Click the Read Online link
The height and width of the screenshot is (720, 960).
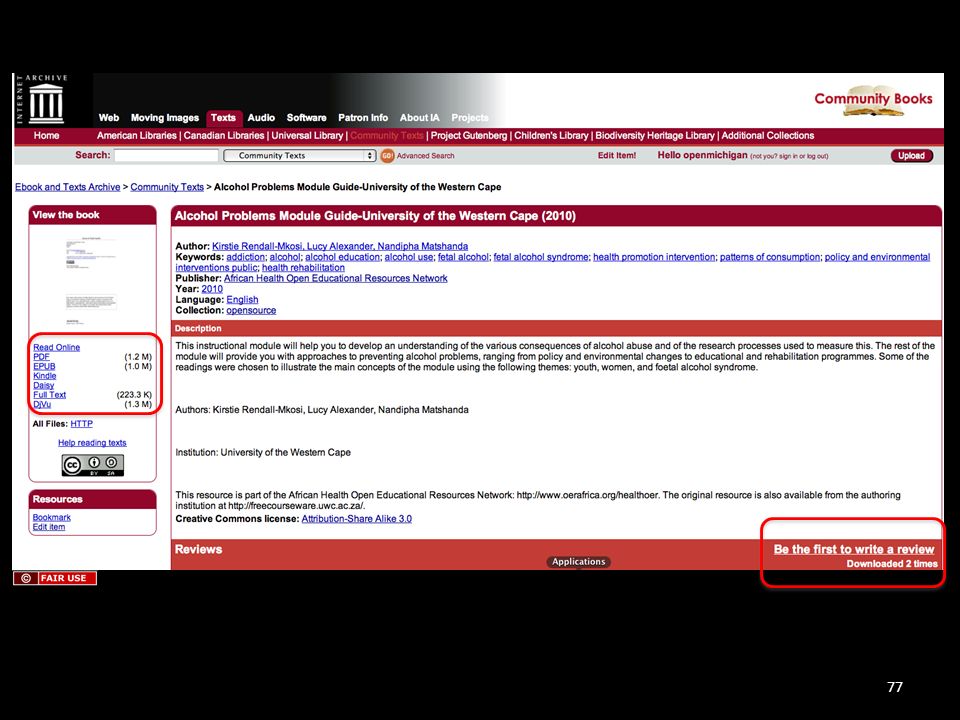tap(56, 347)
